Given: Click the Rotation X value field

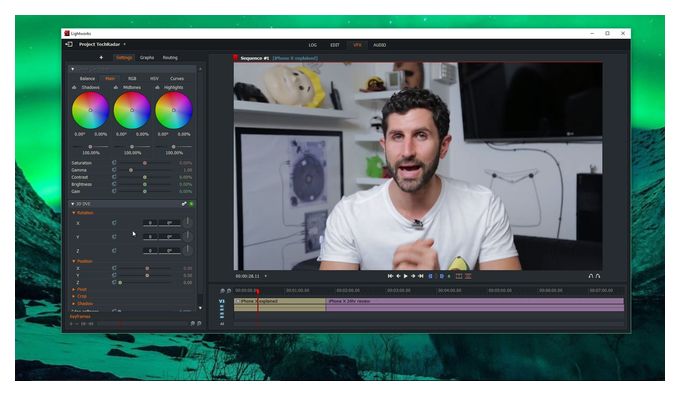Looking at the screenshot, I should (x=150, y=223).
